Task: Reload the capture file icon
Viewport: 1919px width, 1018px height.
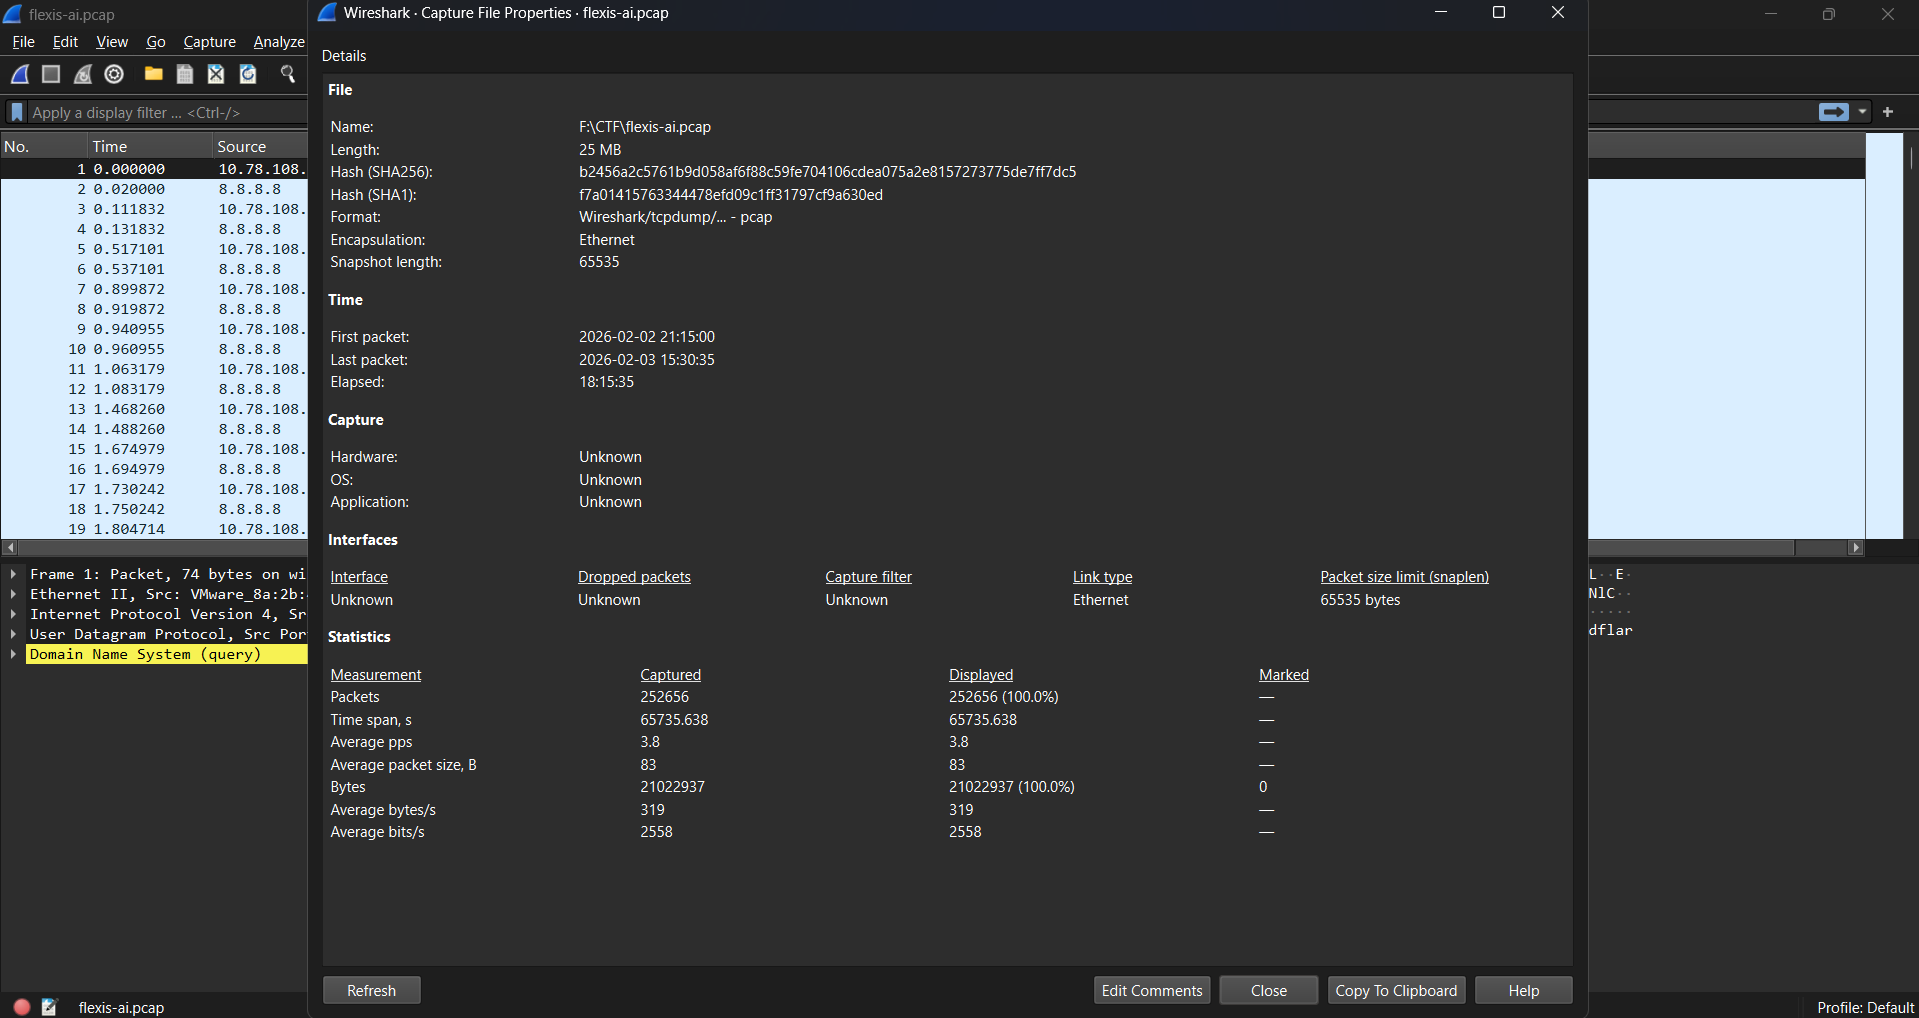Action: [248, 74]
